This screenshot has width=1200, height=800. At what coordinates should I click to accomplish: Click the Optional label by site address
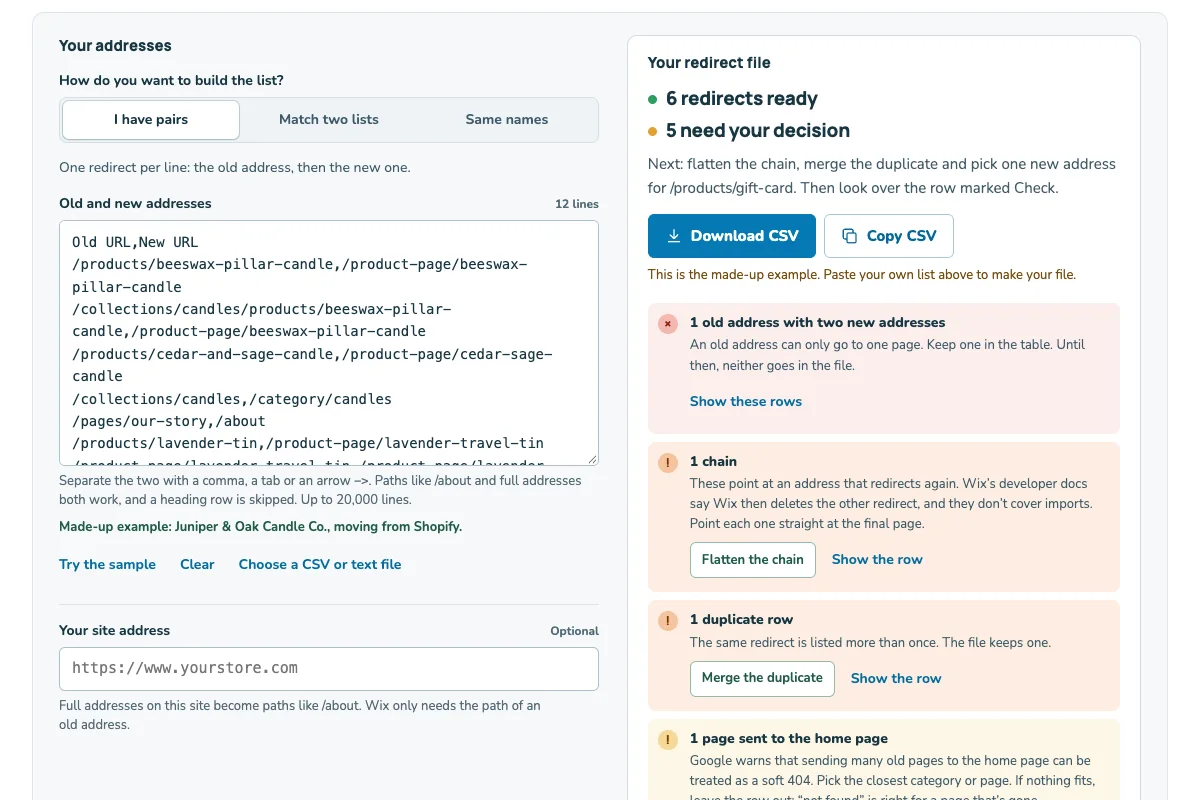tap(574, 631)
